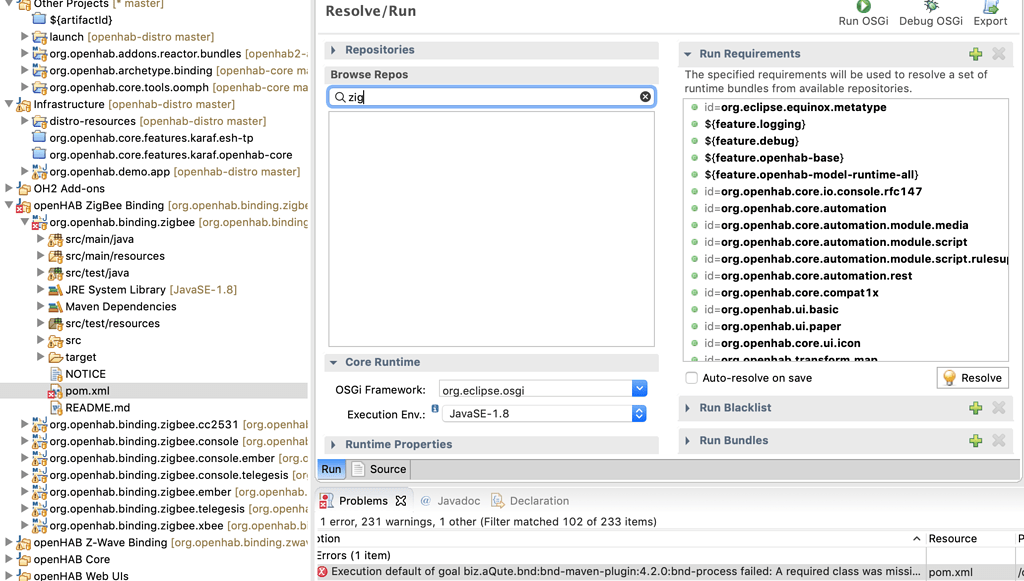
Task: Open the Javadoc view tab
Action: pos(451,501)
